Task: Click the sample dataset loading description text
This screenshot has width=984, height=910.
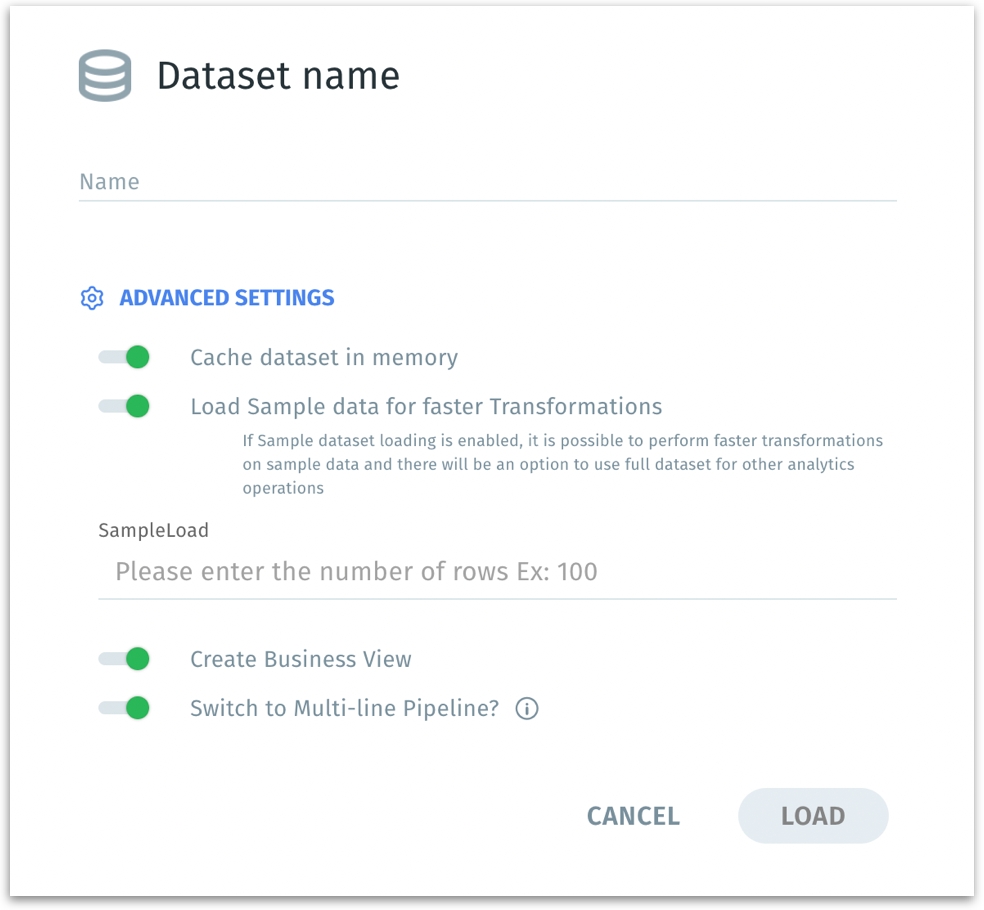Action: coord(562,464)
